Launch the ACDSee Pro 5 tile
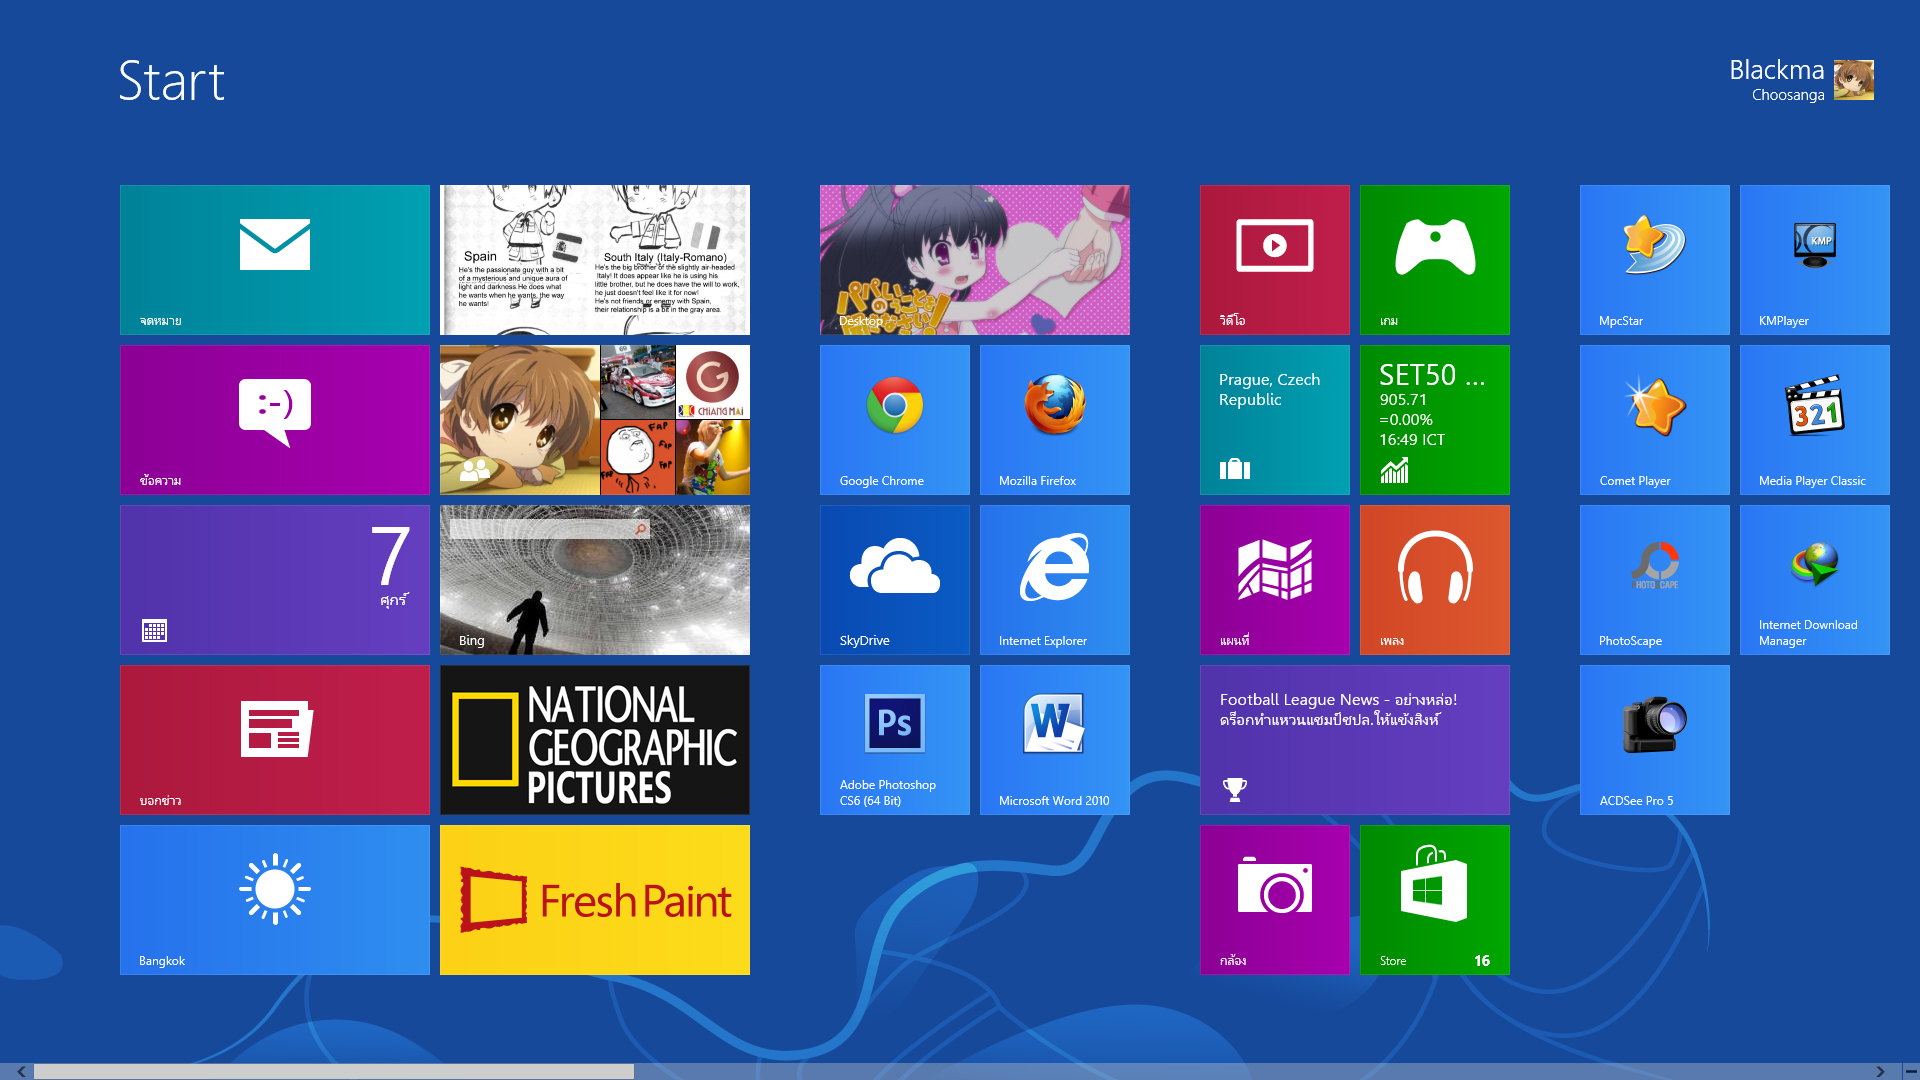Viewport: 1920px width, 1080px height. point(1654,739)
